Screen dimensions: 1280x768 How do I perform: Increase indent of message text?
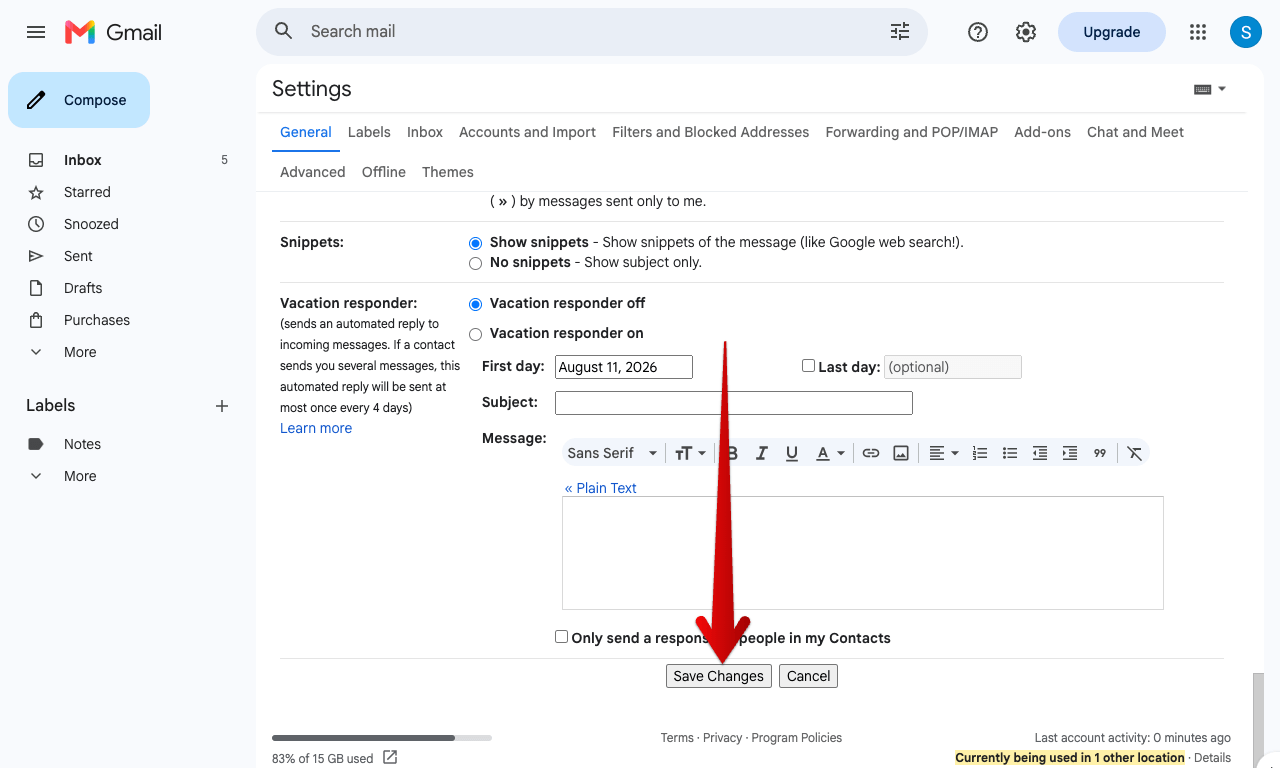point(1070,453)
